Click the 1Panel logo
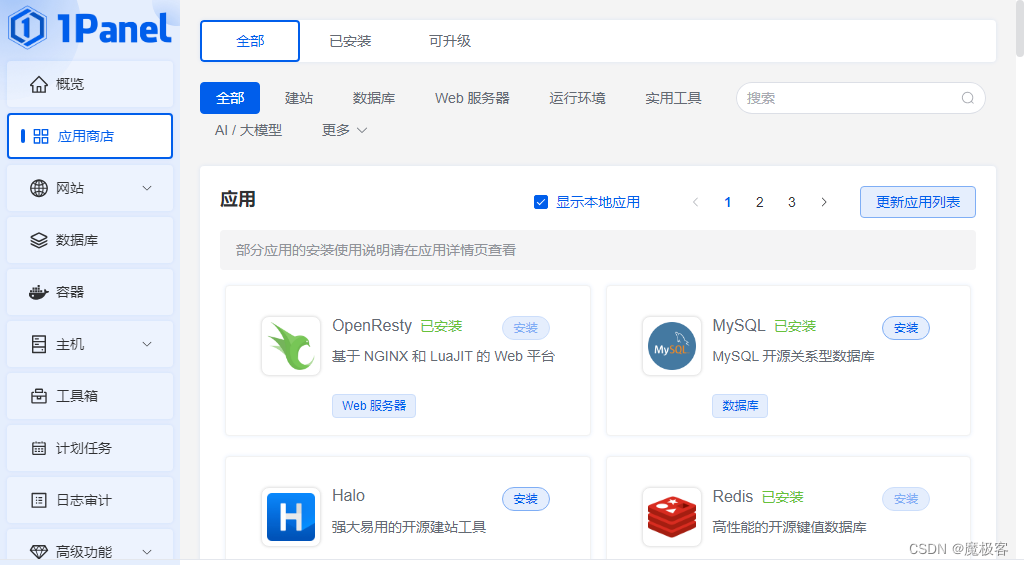The width and height of the screenshot is (1024, 565). tap(90, 27)
